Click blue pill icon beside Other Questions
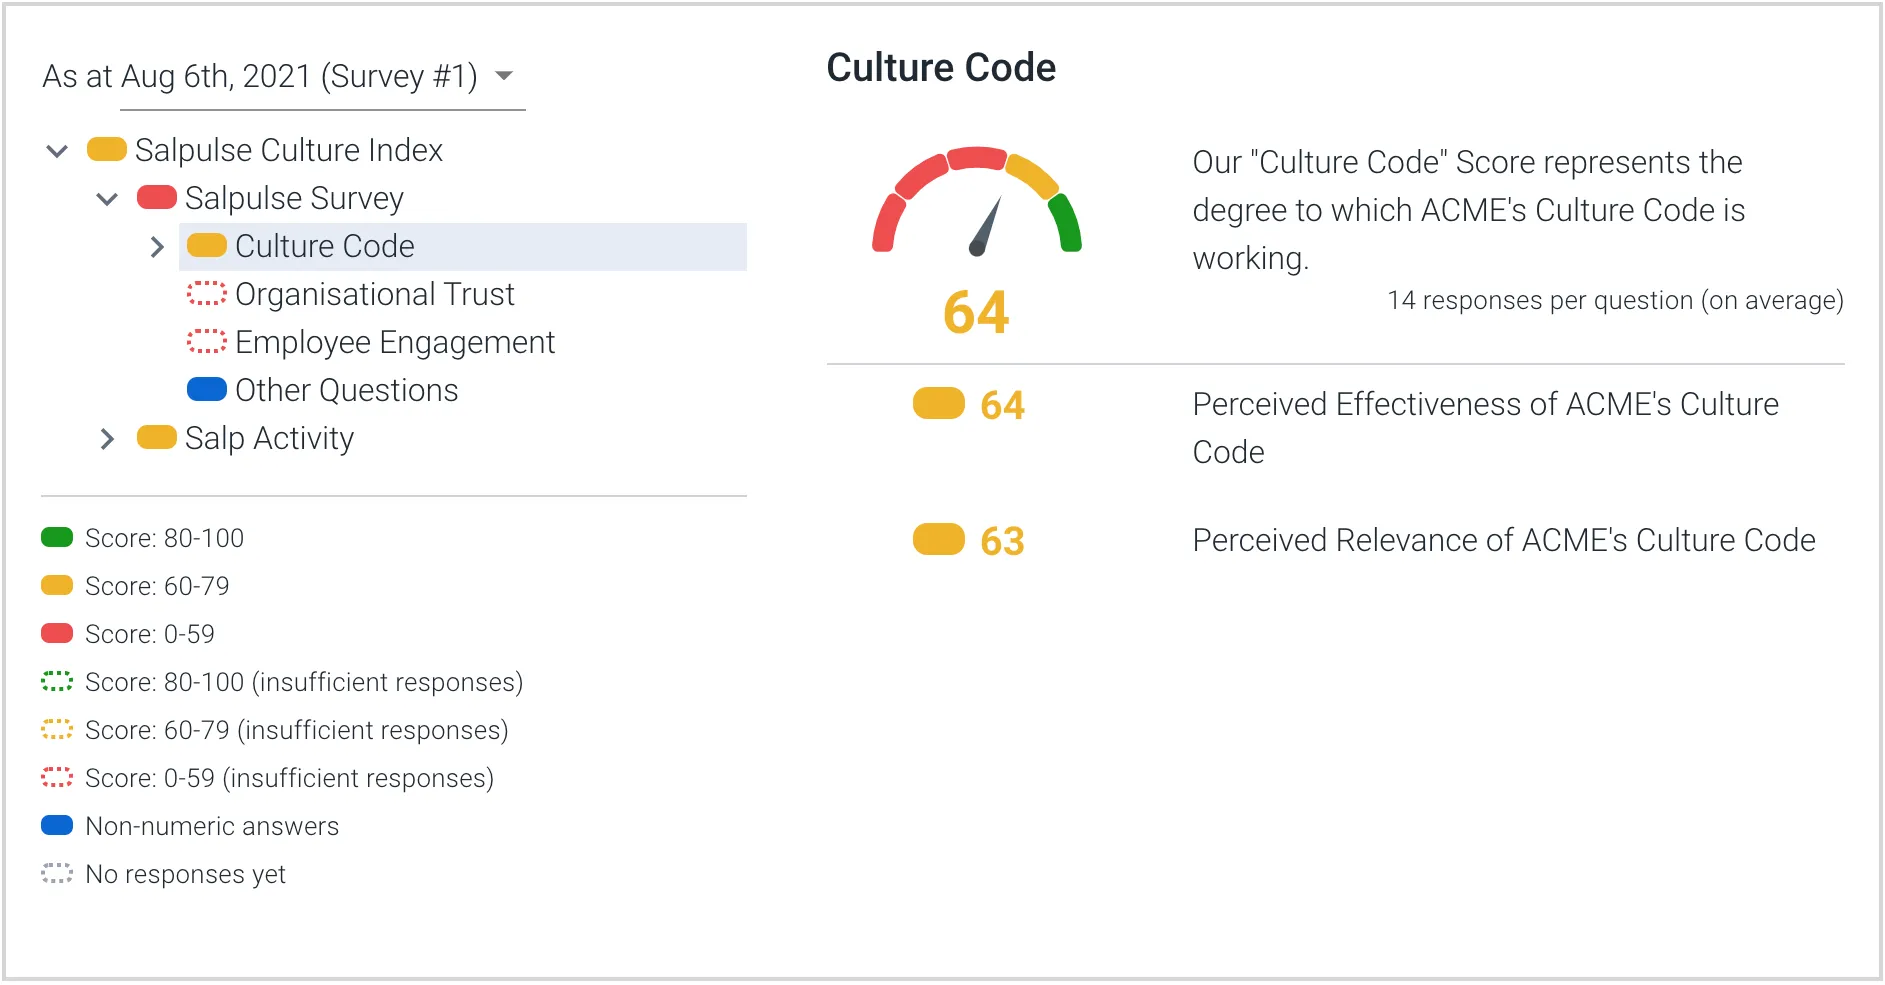 point(207,390)
